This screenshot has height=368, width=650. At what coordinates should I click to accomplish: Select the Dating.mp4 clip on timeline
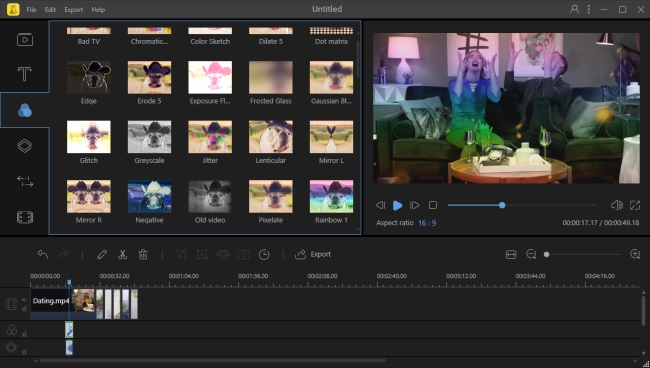[x=63, y=304]
